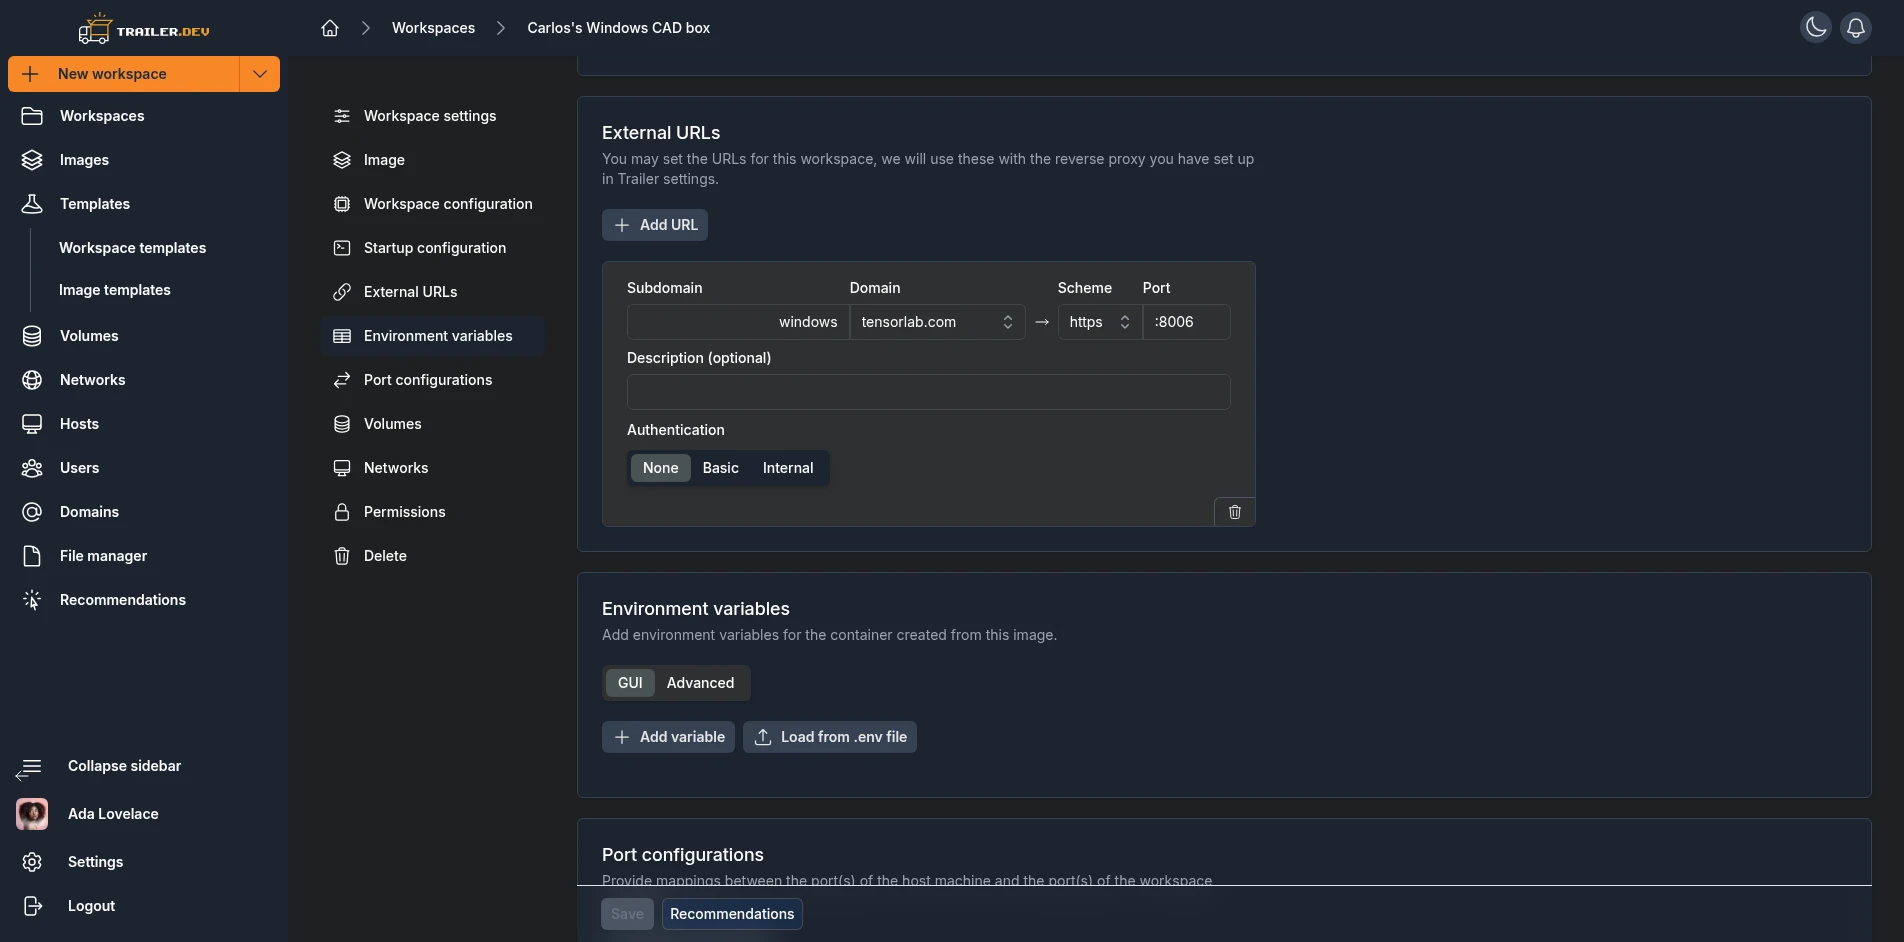1904x942 pixels.
Task: Open the home breadcrumb icon
Action: [x=330, y=28]
